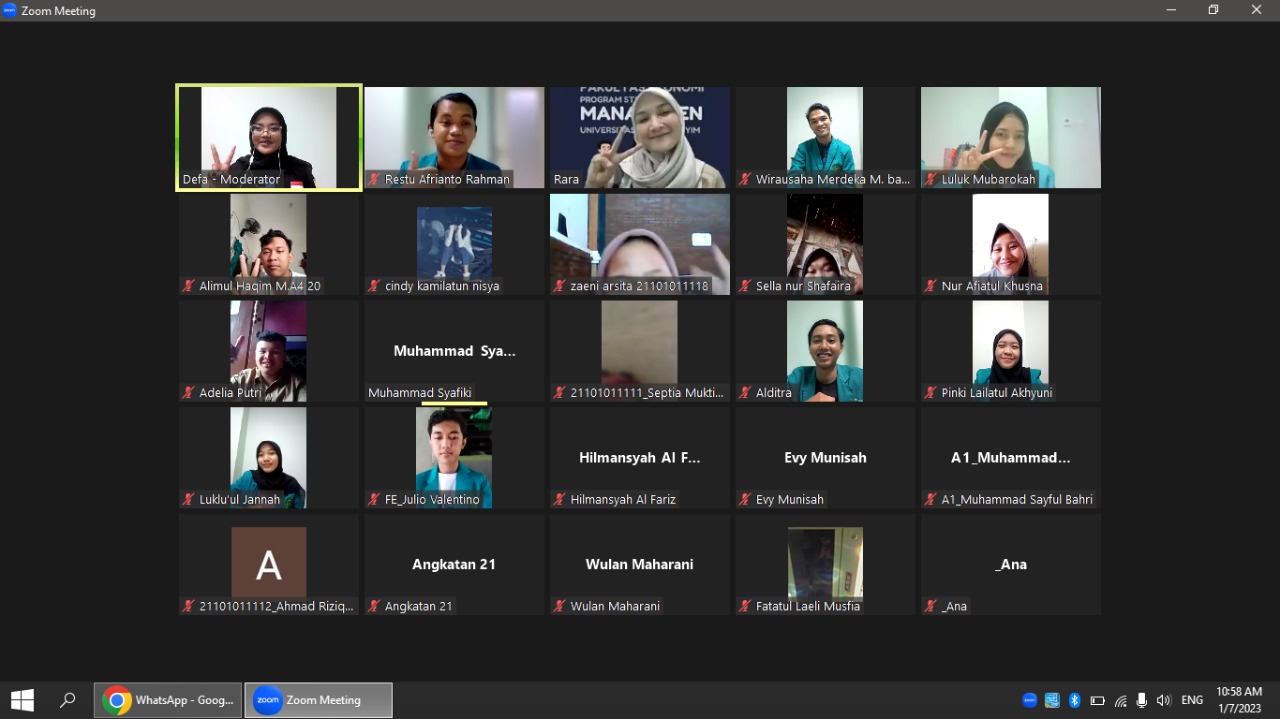Open the taskbar search magnifier
Screen dimensions: 1280x719
[68, 700]
